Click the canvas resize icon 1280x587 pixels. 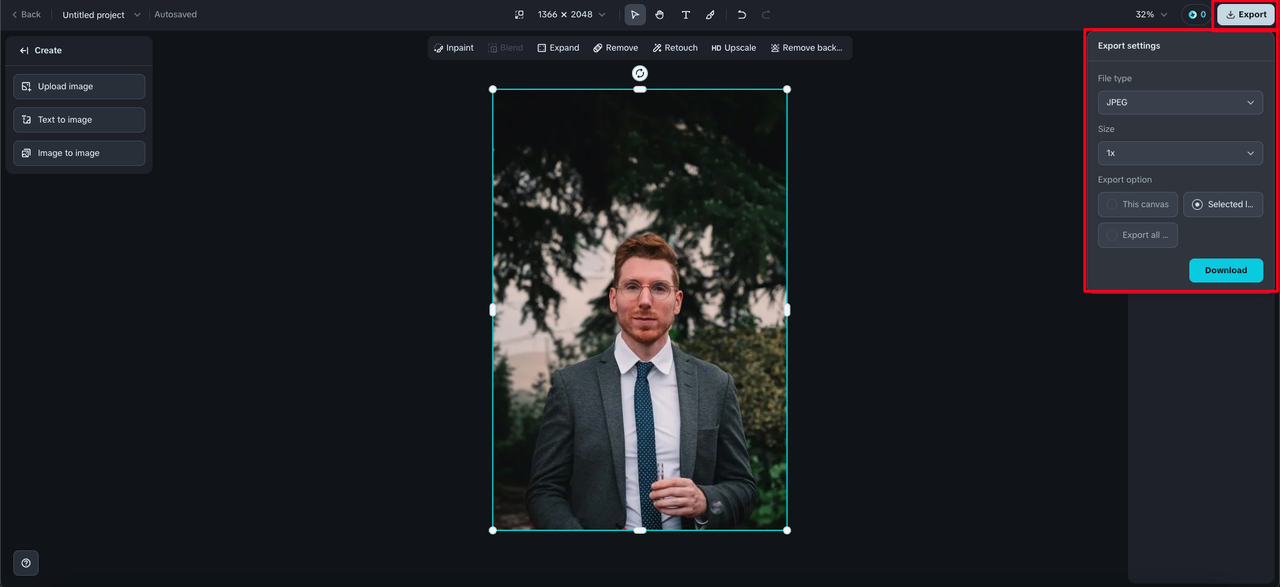tap(519, 15)
